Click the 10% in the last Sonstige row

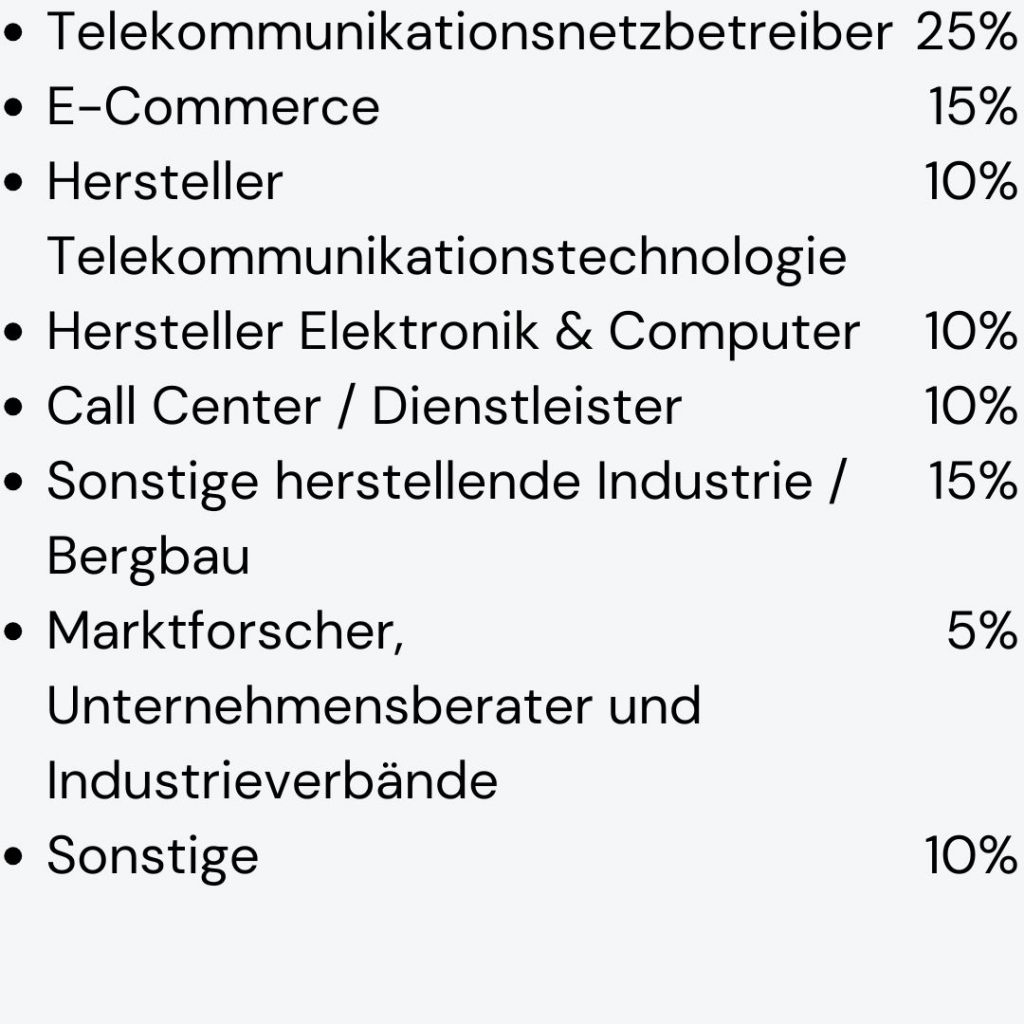(x=970, y=856)
